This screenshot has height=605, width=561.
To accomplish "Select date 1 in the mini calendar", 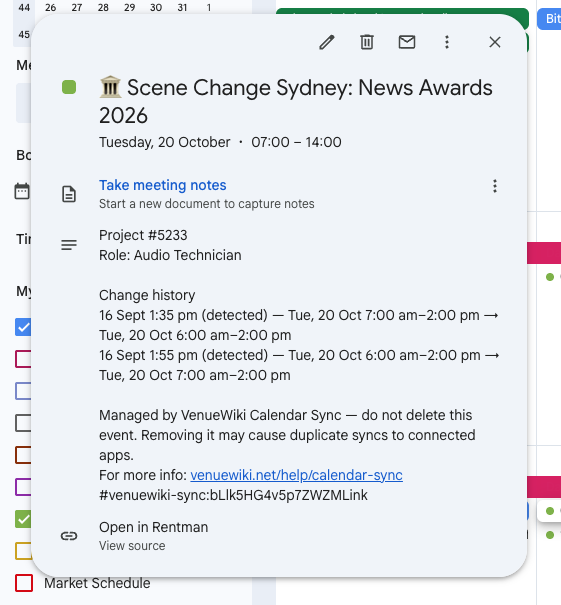I will pyautogui.click(x=209, y=7).
